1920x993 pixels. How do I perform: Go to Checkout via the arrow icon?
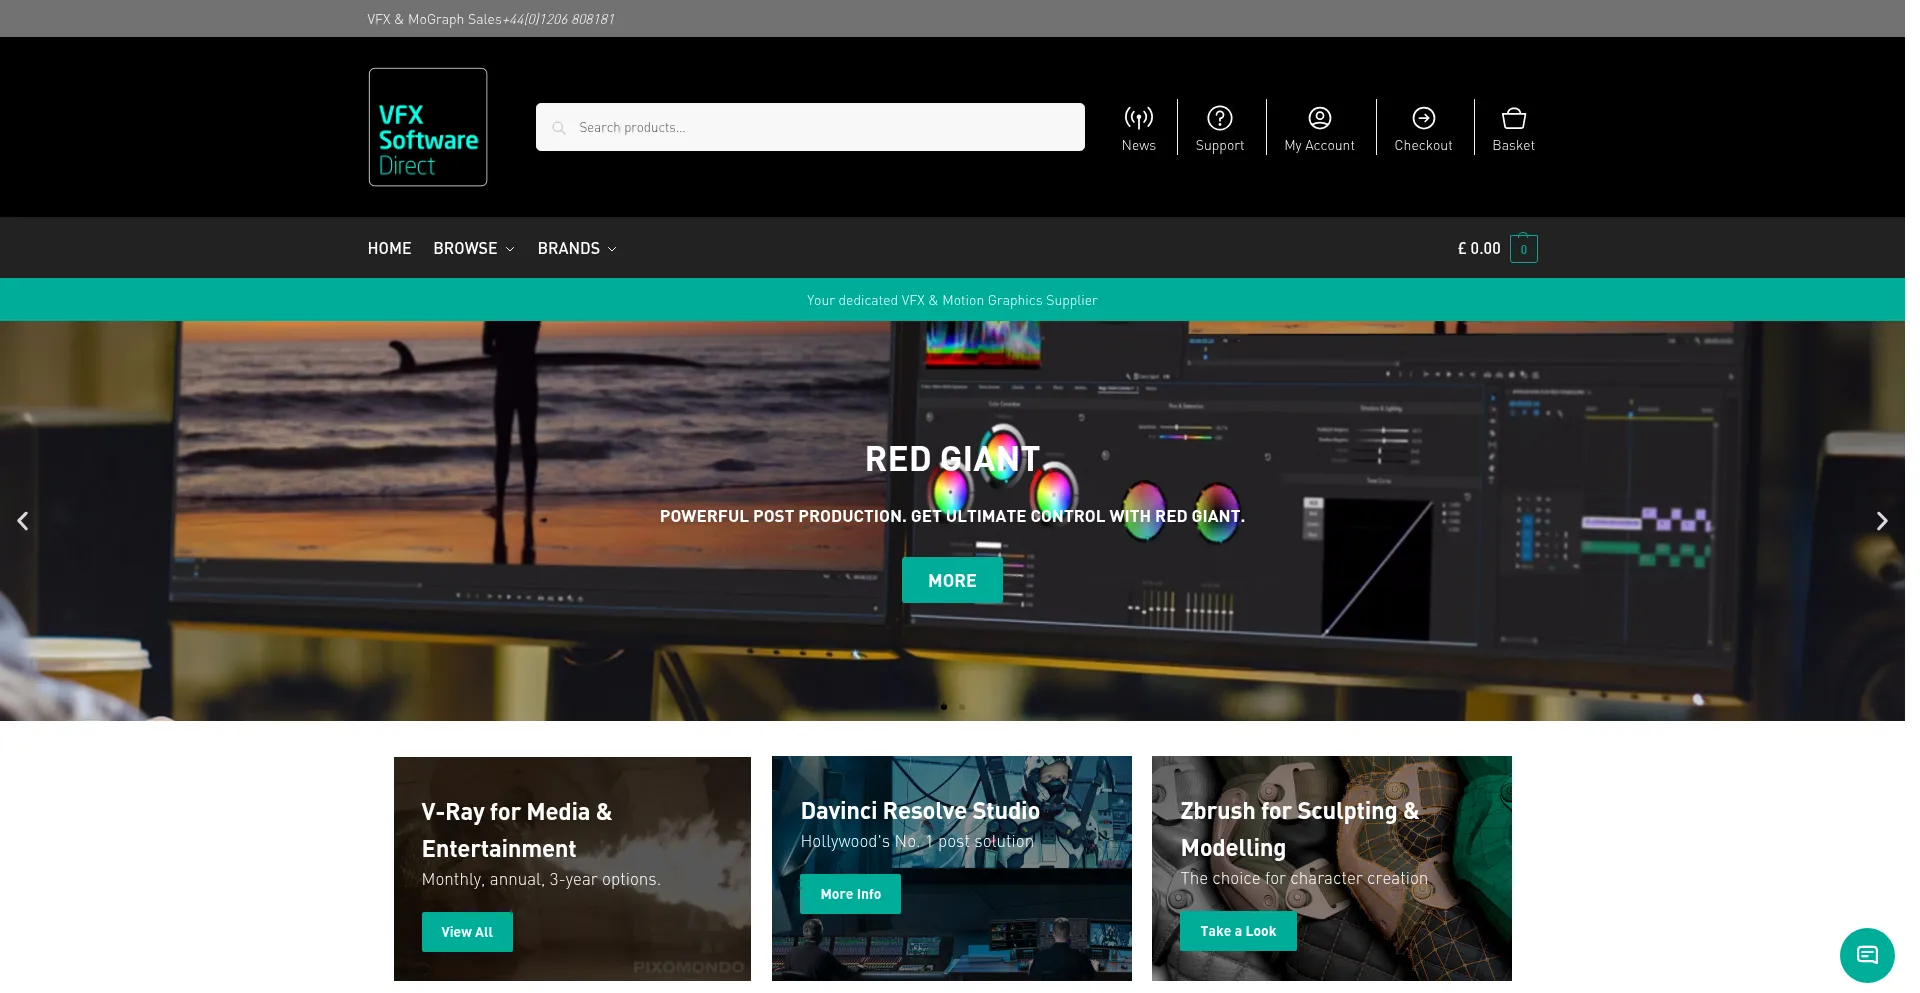tap(1423, 118)
